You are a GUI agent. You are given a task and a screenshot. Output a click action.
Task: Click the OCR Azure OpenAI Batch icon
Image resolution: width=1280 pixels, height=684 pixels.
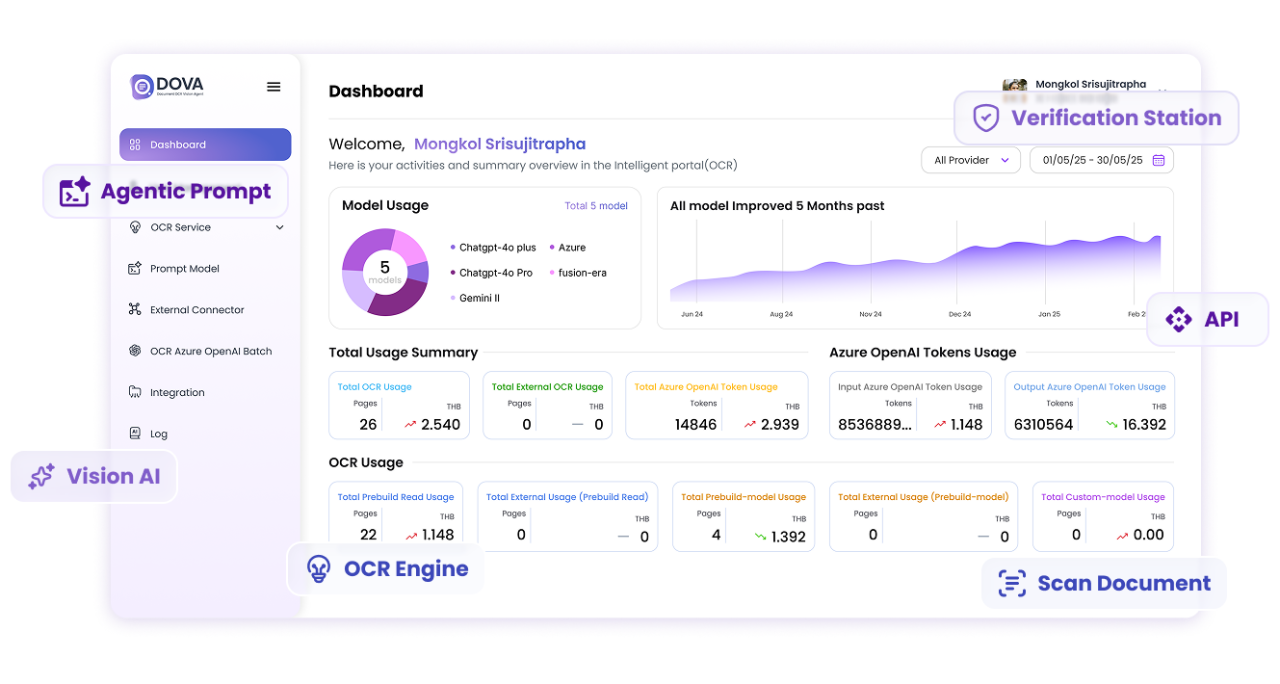(x=136, y=350)
